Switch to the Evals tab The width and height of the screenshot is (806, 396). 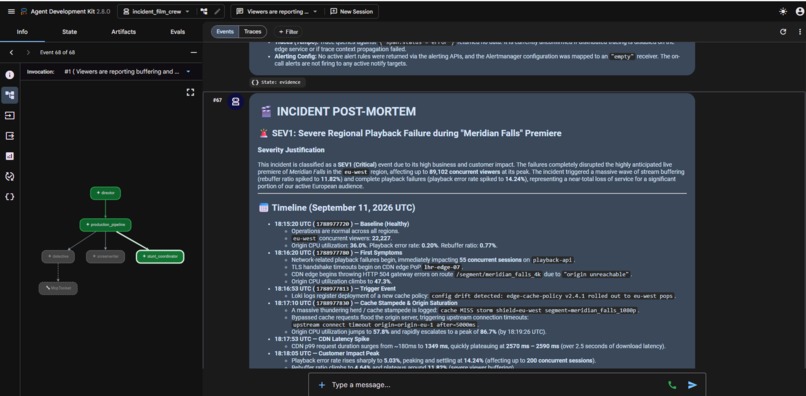coord(178,32)
